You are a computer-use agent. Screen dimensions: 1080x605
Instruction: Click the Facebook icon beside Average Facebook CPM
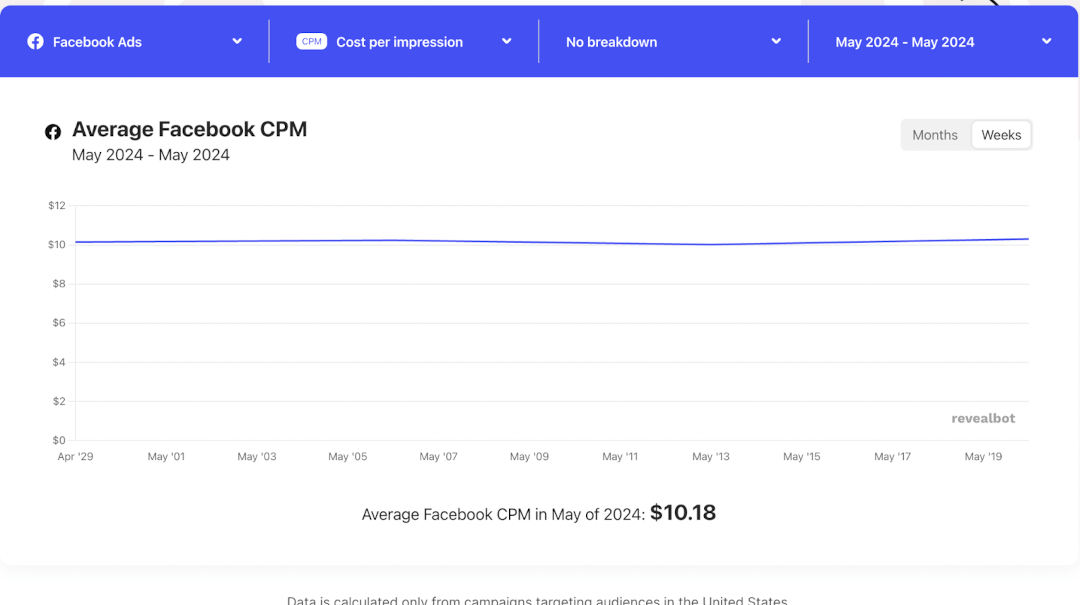[53, 132]
